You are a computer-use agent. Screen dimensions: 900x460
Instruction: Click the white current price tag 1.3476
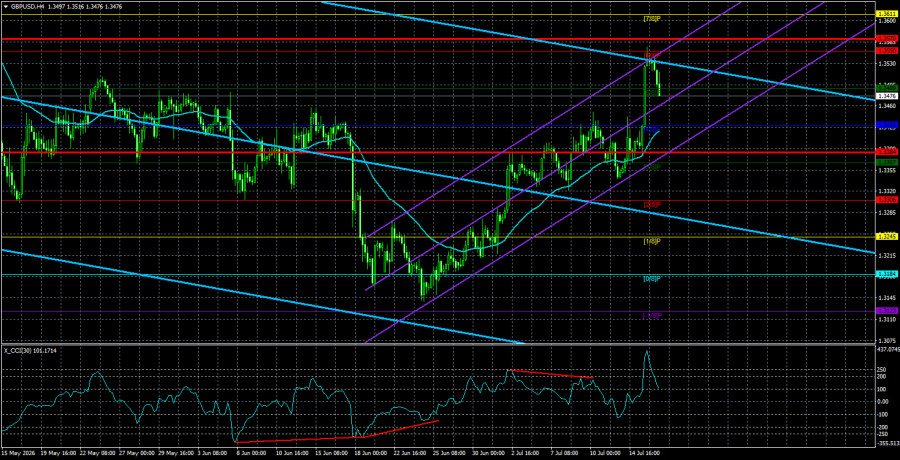(883, 96)
